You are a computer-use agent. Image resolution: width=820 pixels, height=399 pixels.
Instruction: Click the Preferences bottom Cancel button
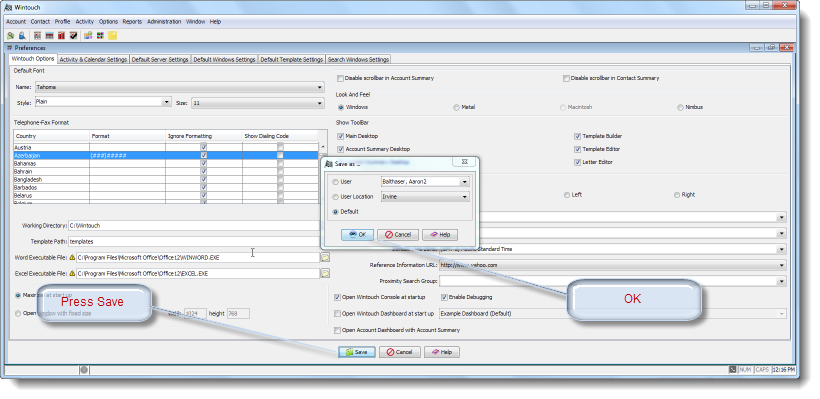(x=400, y=352)
